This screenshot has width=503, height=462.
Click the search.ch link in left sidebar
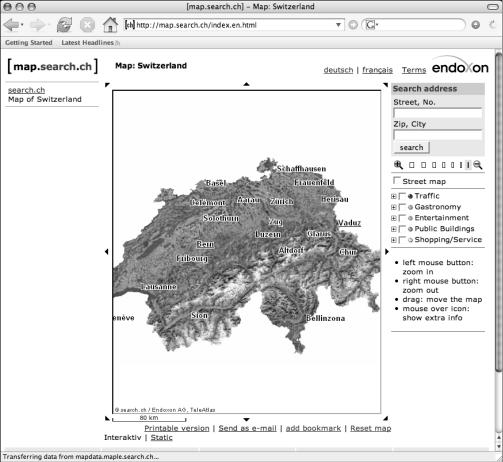point(26,90)
